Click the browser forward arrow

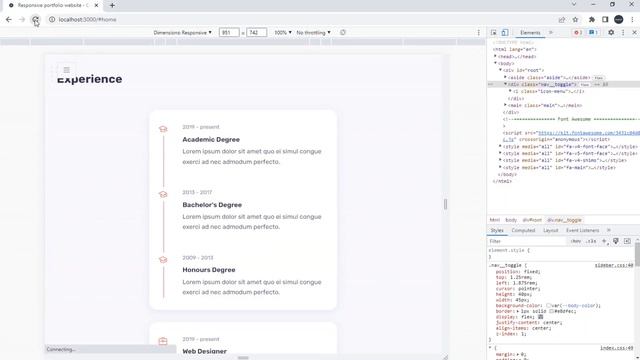click(22, 19)
